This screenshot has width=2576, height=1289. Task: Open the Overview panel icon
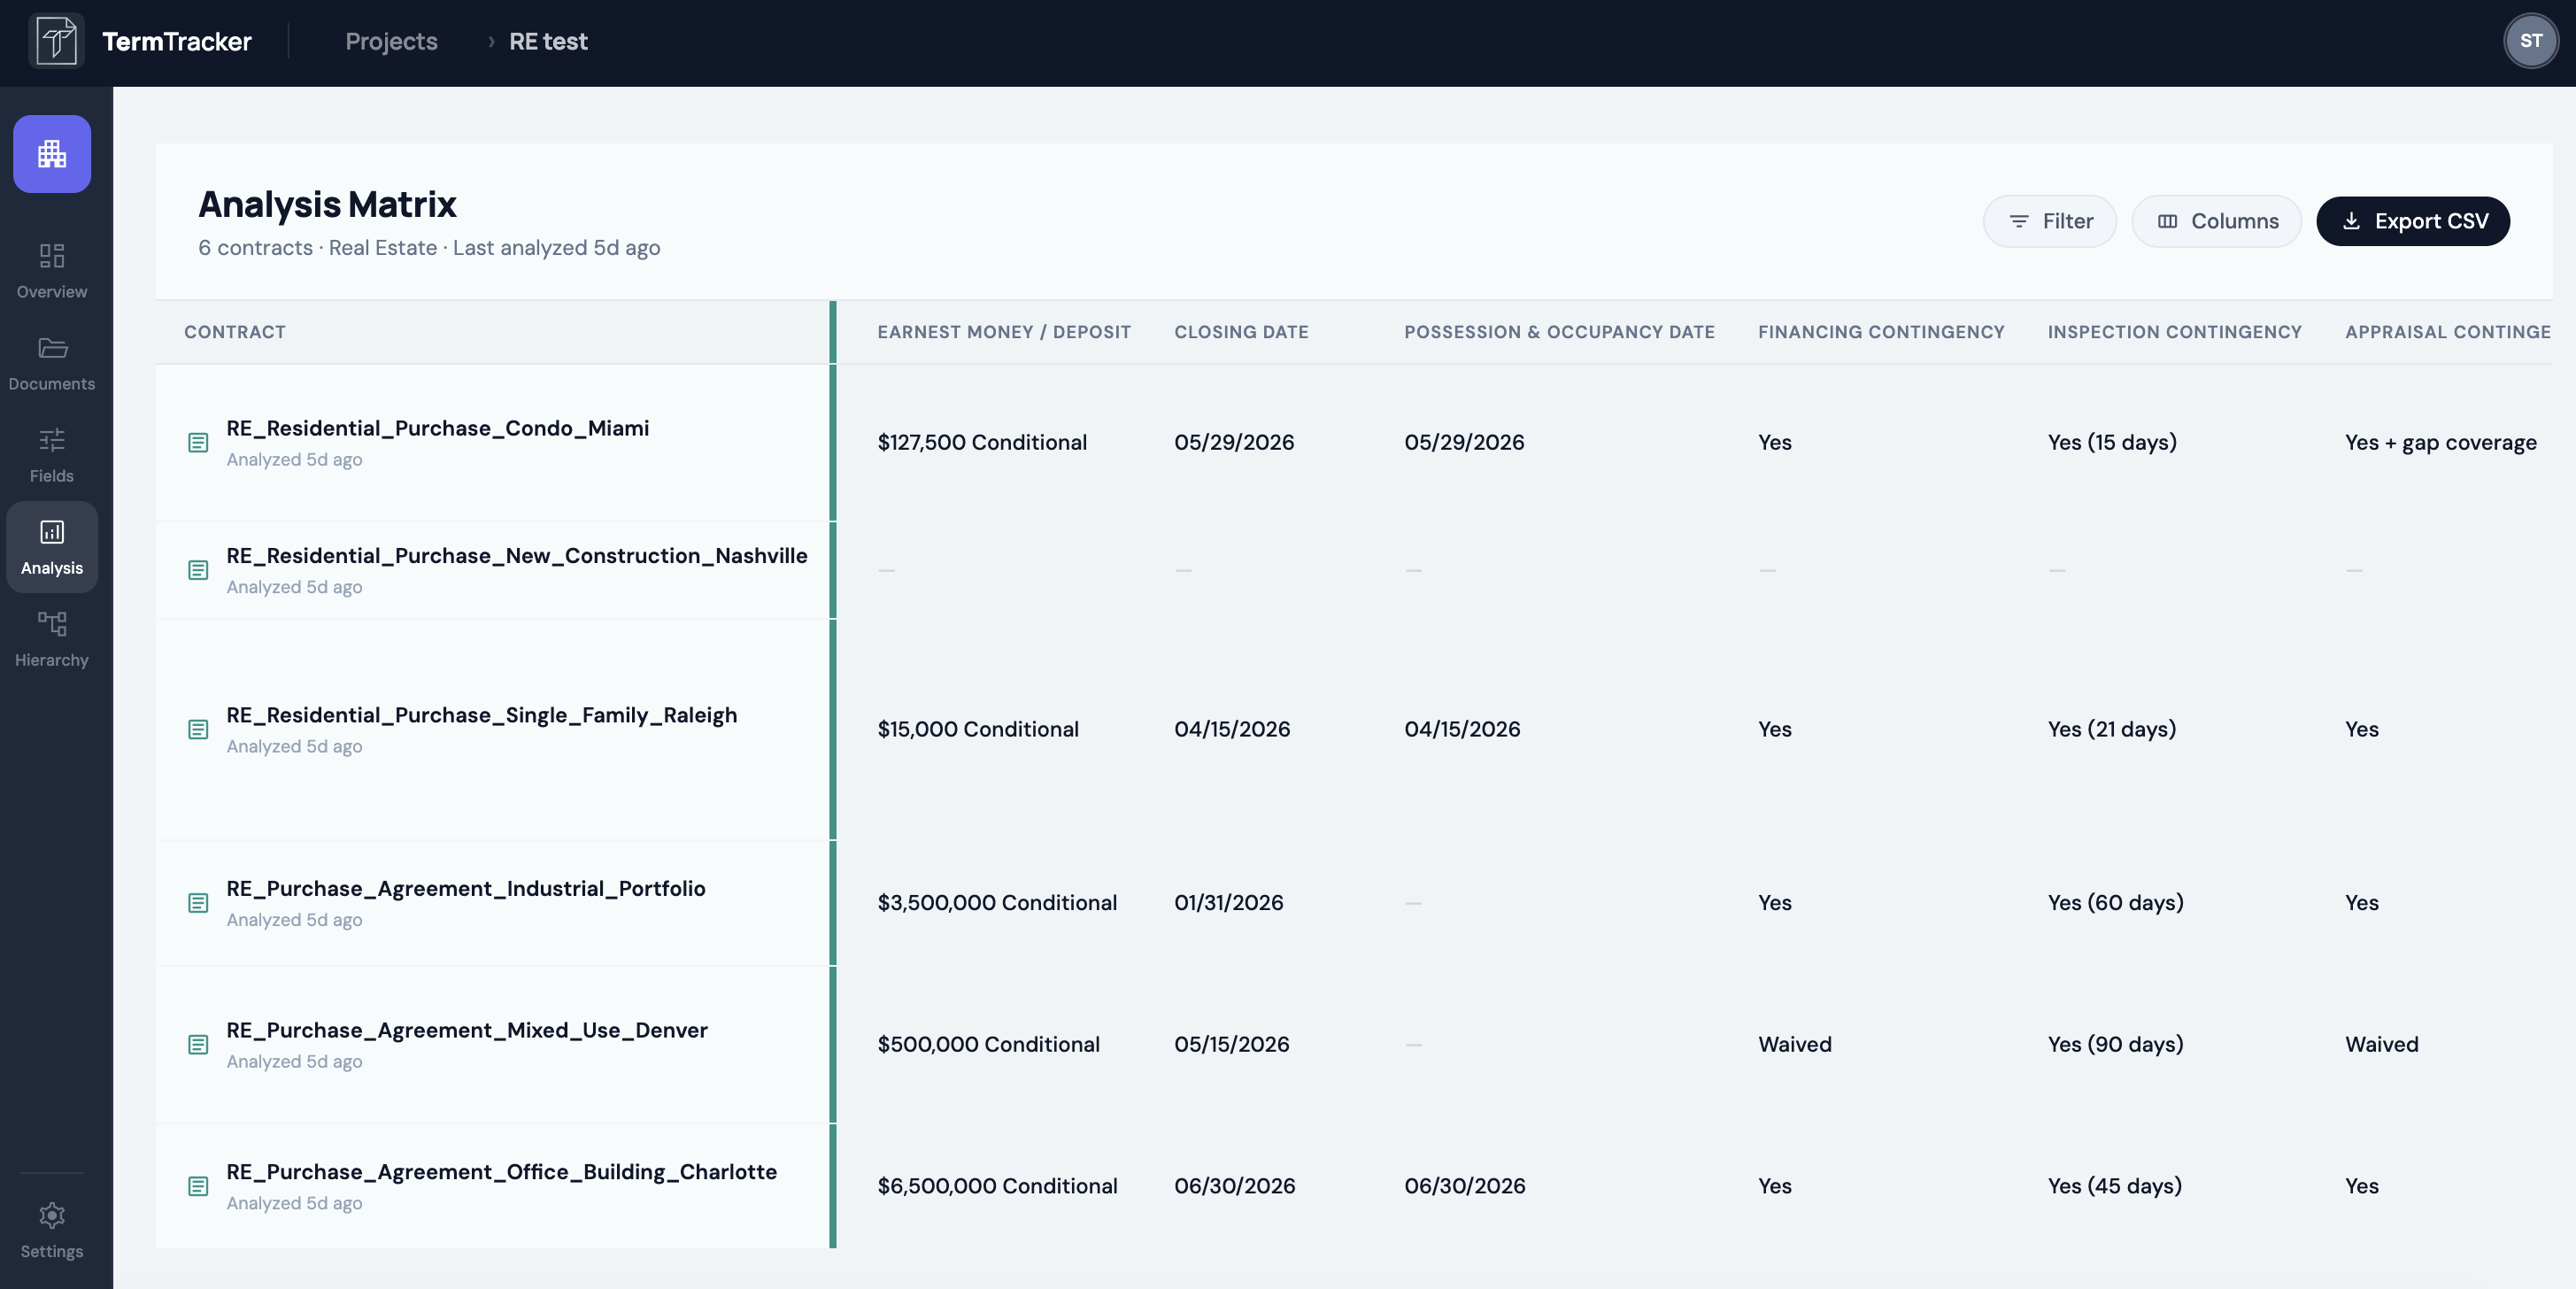click(51, 255)
